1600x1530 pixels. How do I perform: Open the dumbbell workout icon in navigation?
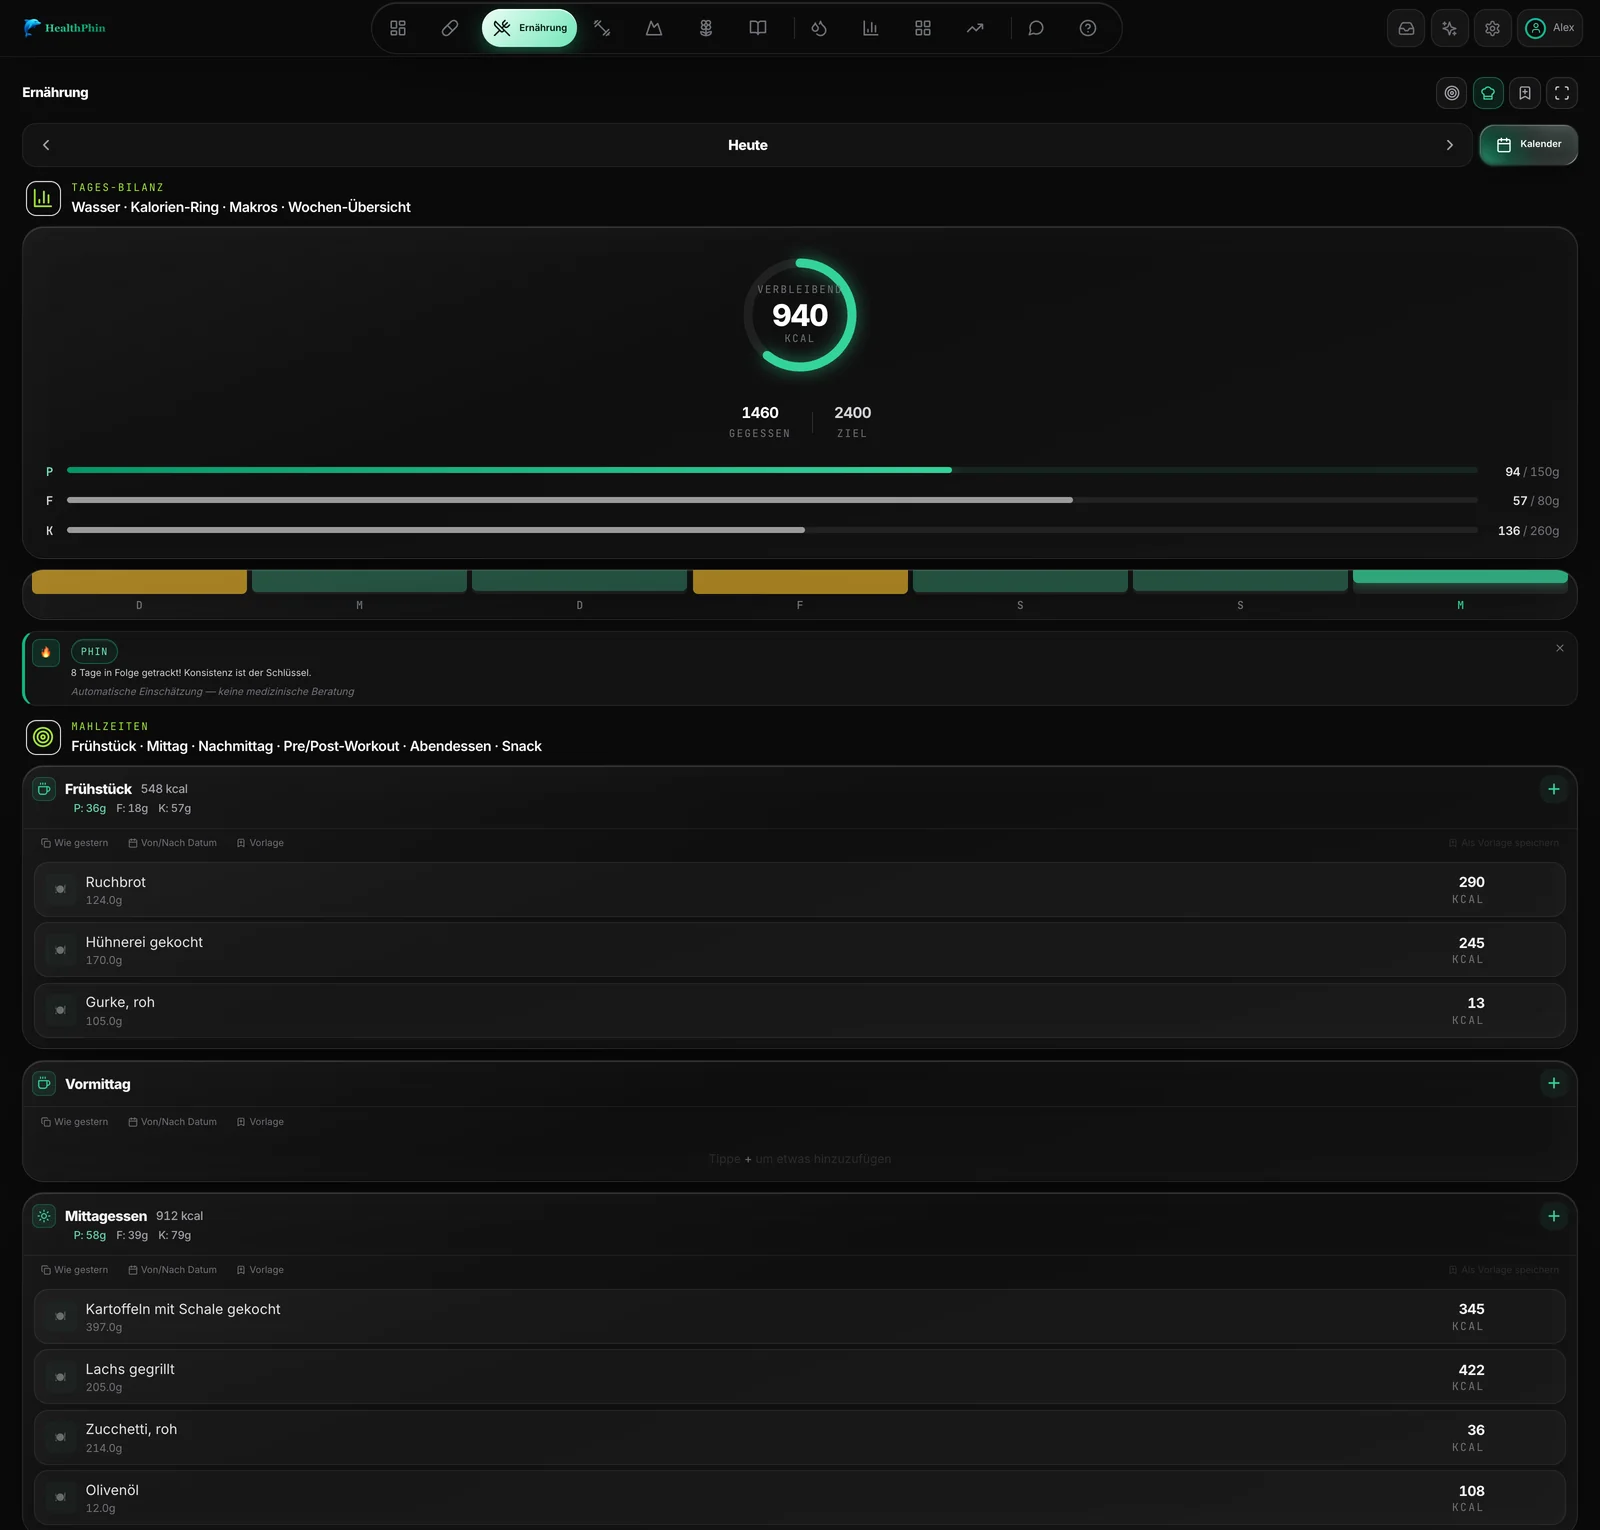(x=602, y=28)
